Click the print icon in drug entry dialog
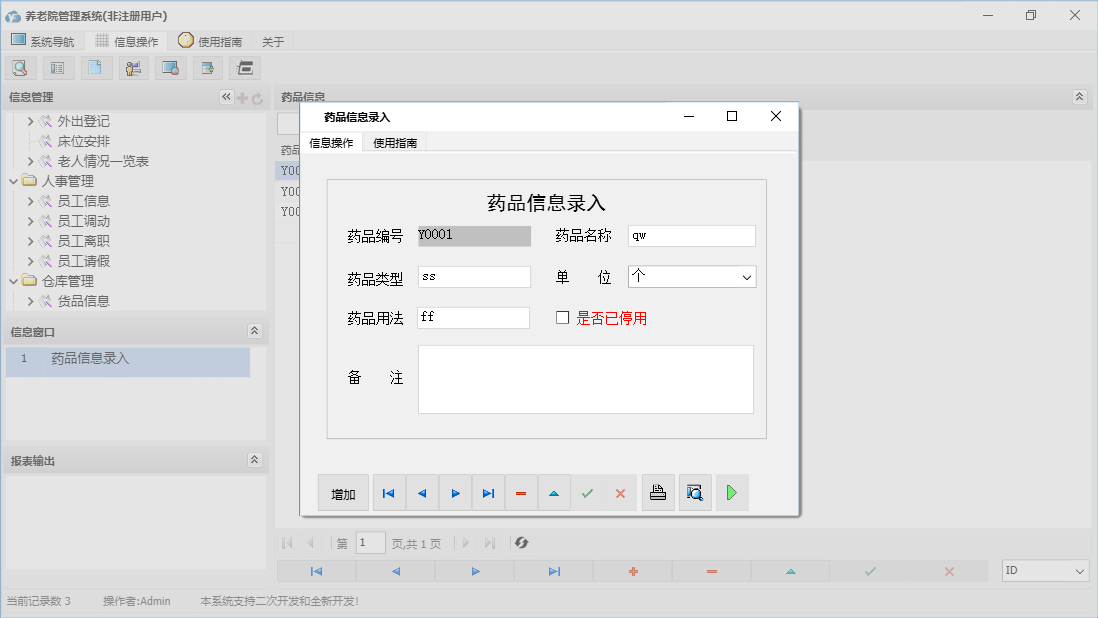This screenshot has width=1098, height=618. [658, 492]
